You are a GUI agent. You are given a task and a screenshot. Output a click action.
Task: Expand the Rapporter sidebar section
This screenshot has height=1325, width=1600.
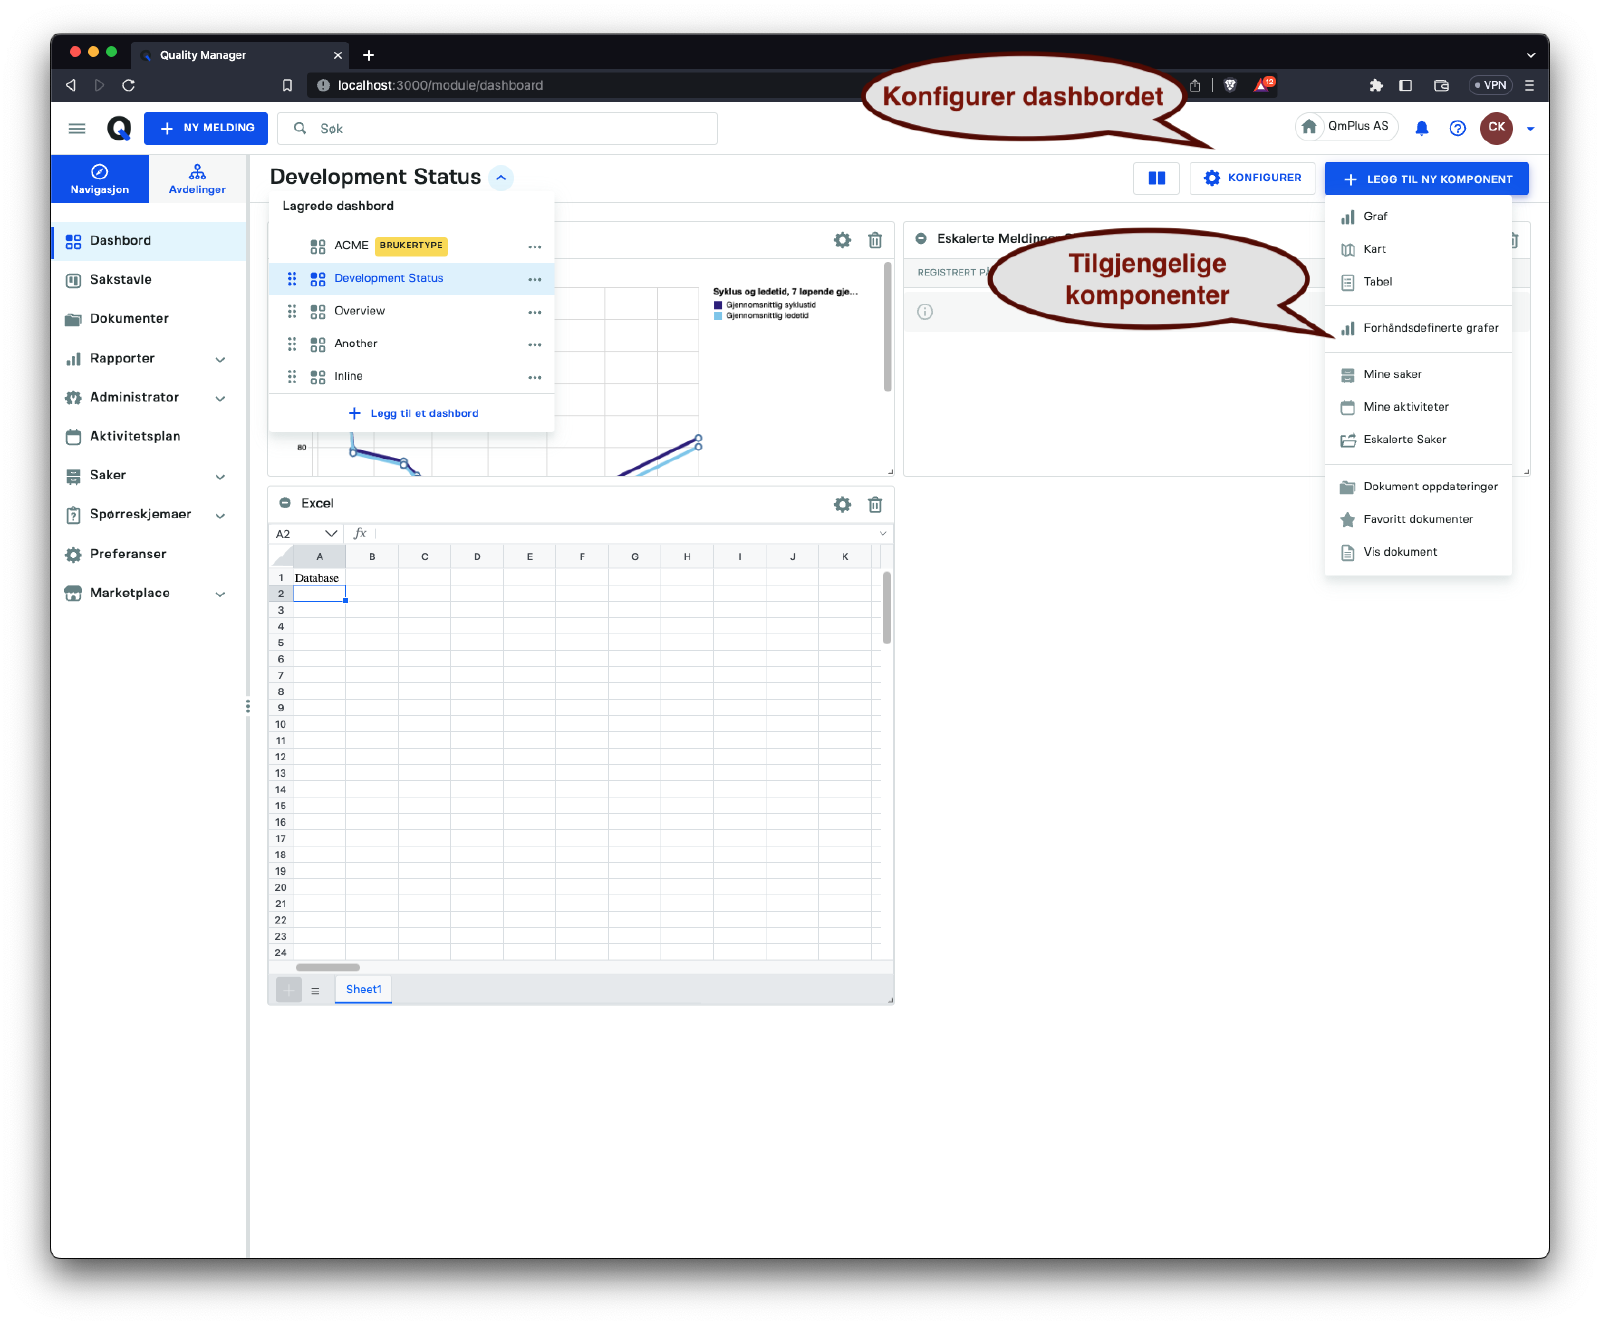[x=220, y=359]
